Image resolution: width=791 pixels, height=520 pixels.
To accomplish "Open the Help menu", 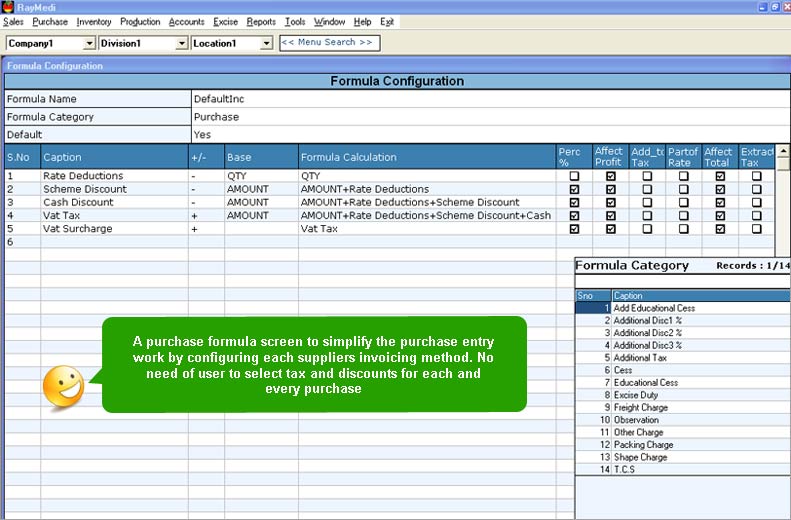I will [x=362, y=22].
